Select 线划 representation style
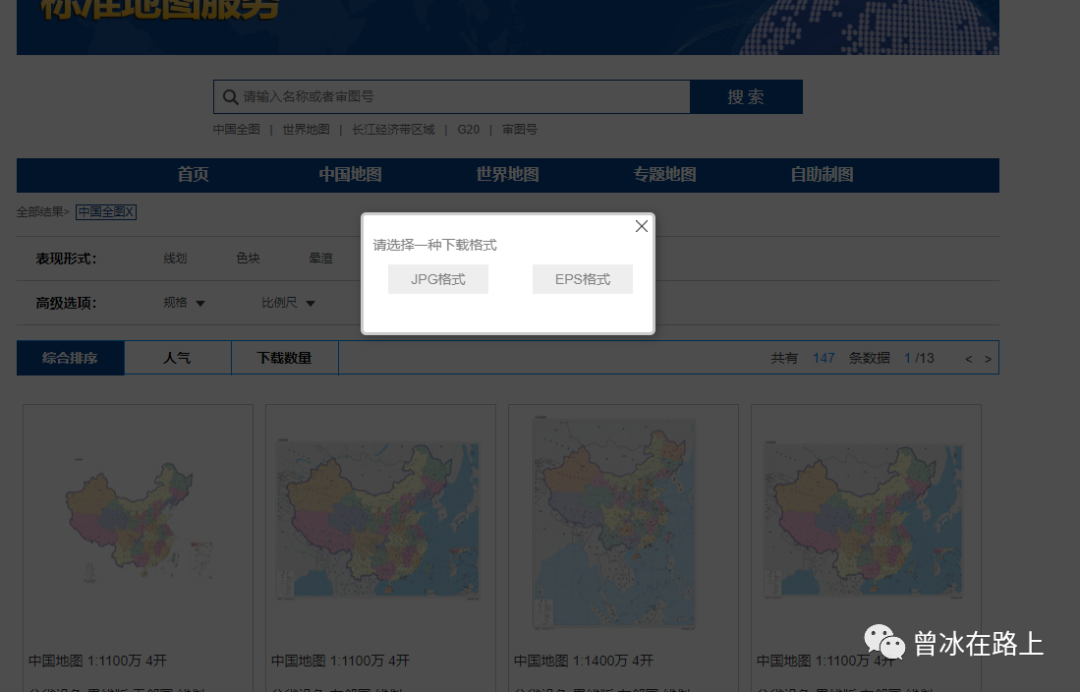 [175, 257]
